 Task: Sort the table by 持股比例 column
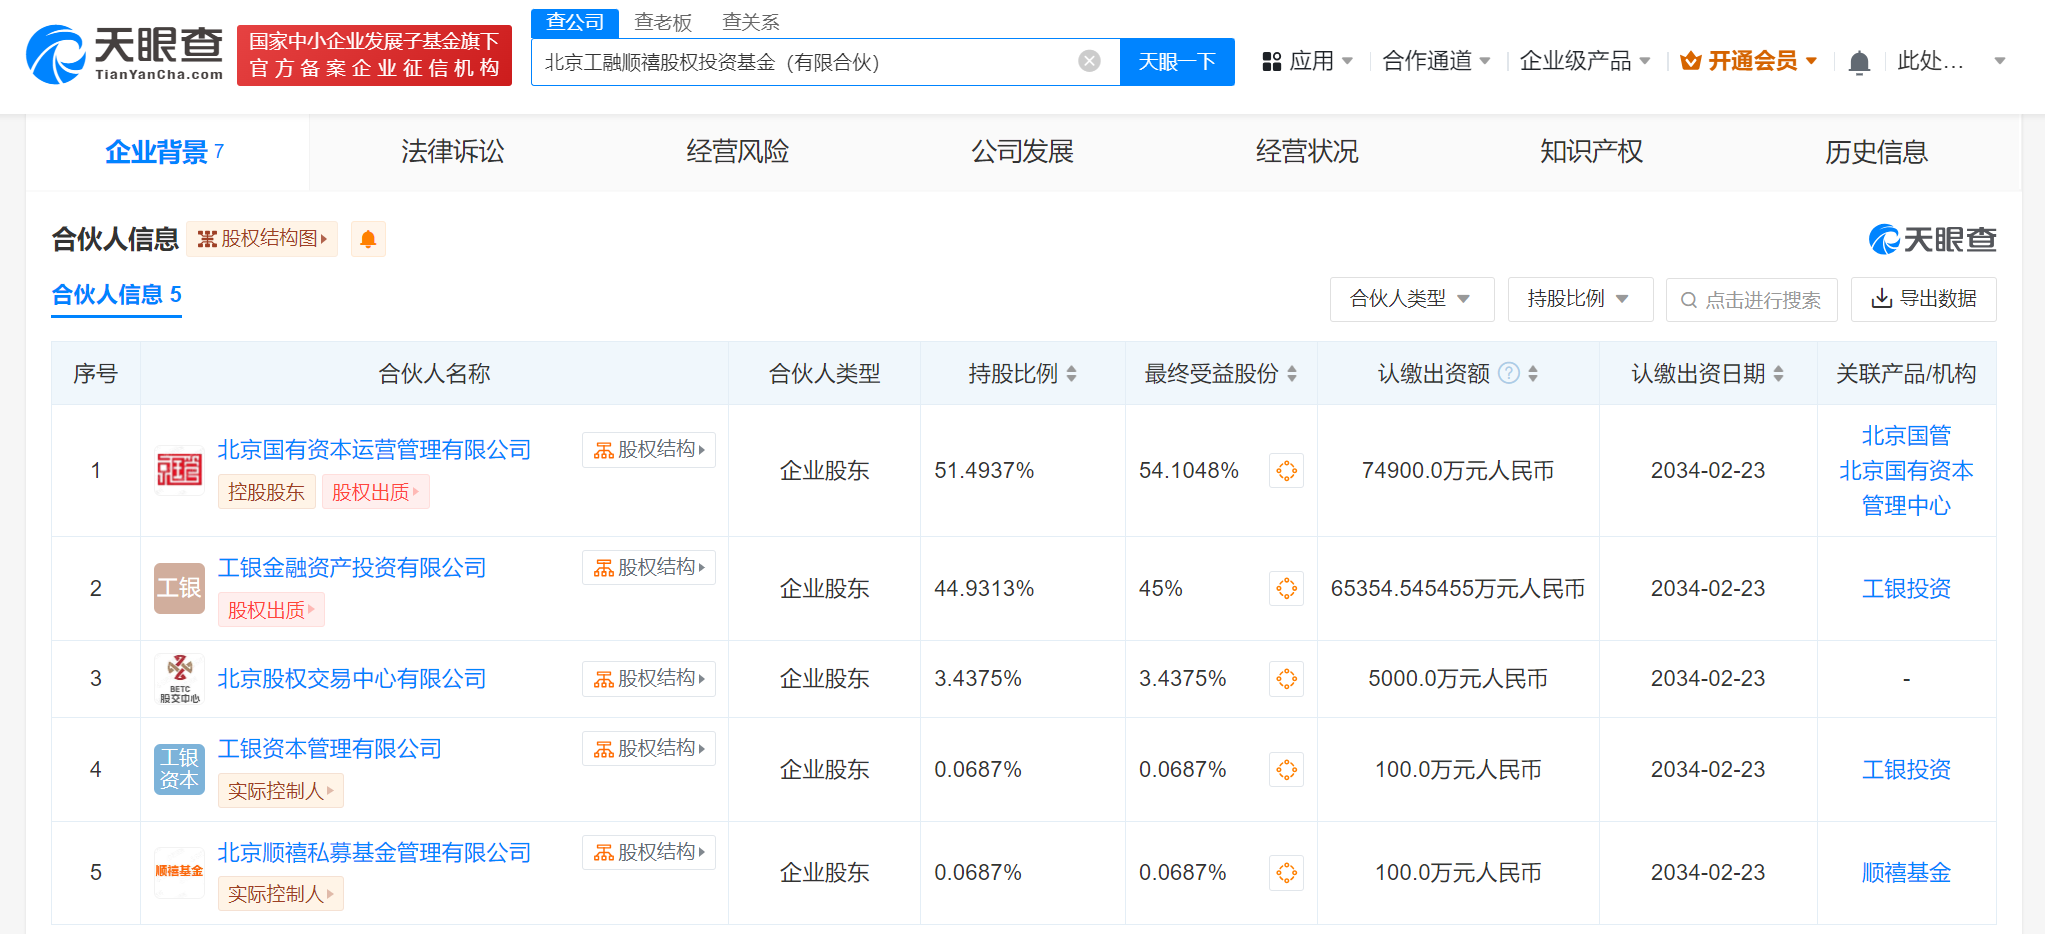(x=1071, y=374)
